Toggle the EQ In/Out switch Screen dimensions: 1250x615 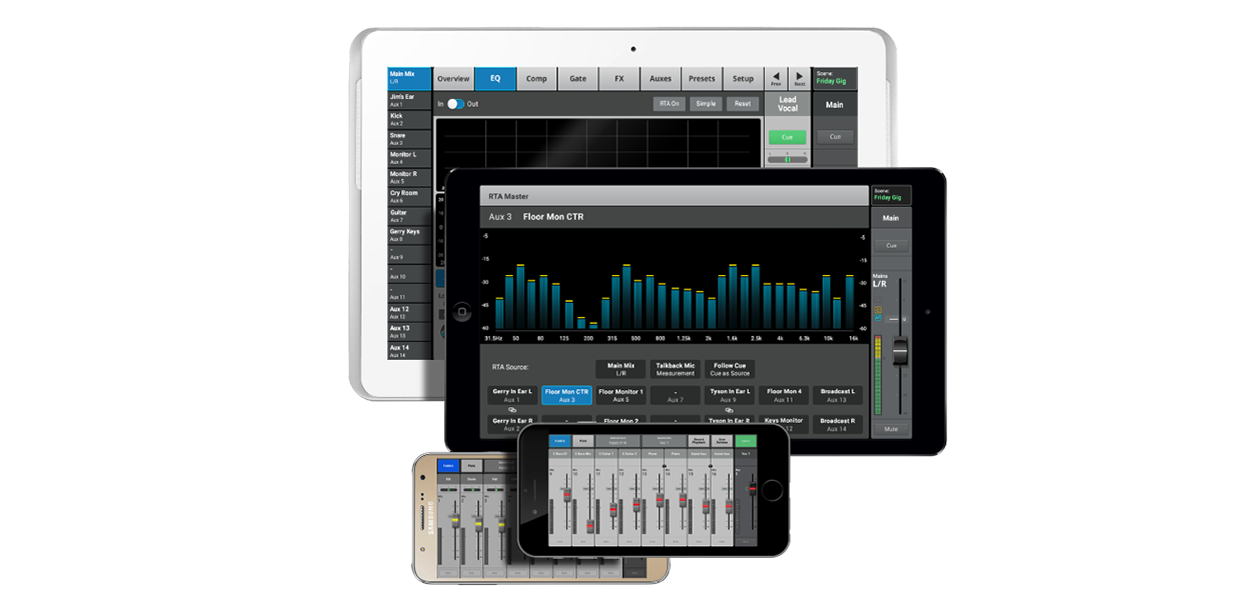click(x=456, y=104)
